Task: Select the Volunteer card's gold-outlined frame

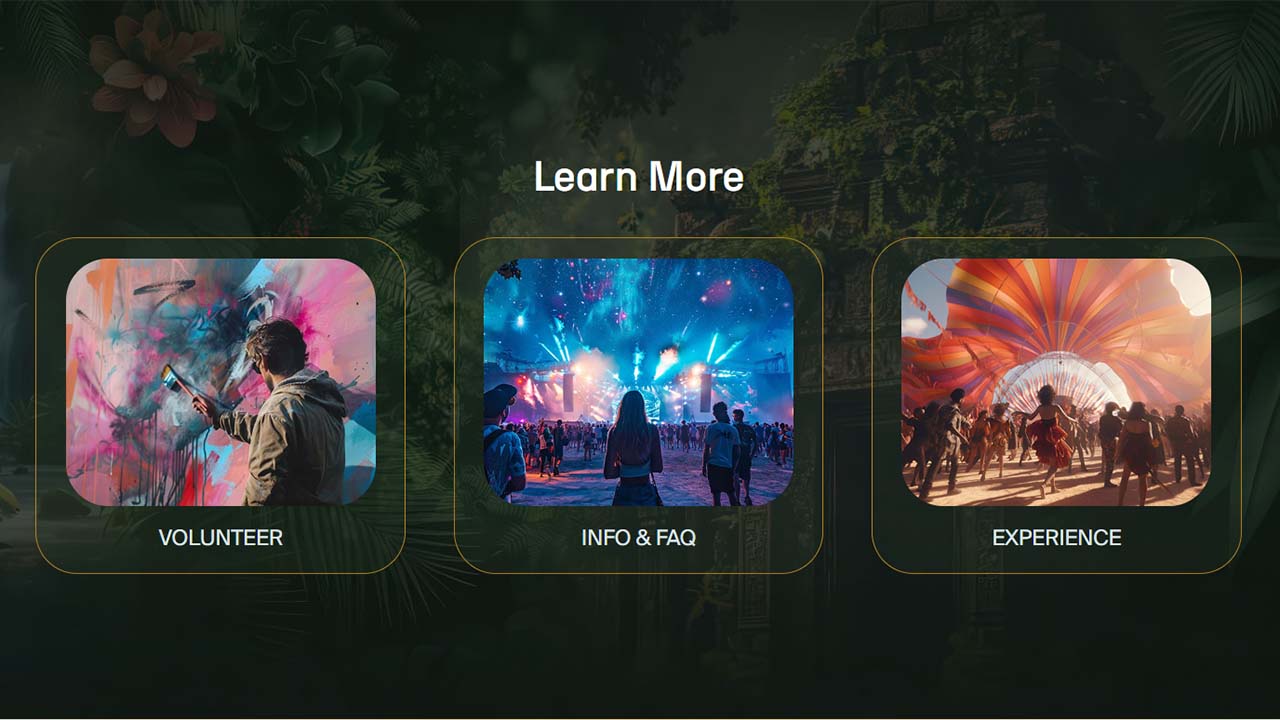Action: (220, 405)
